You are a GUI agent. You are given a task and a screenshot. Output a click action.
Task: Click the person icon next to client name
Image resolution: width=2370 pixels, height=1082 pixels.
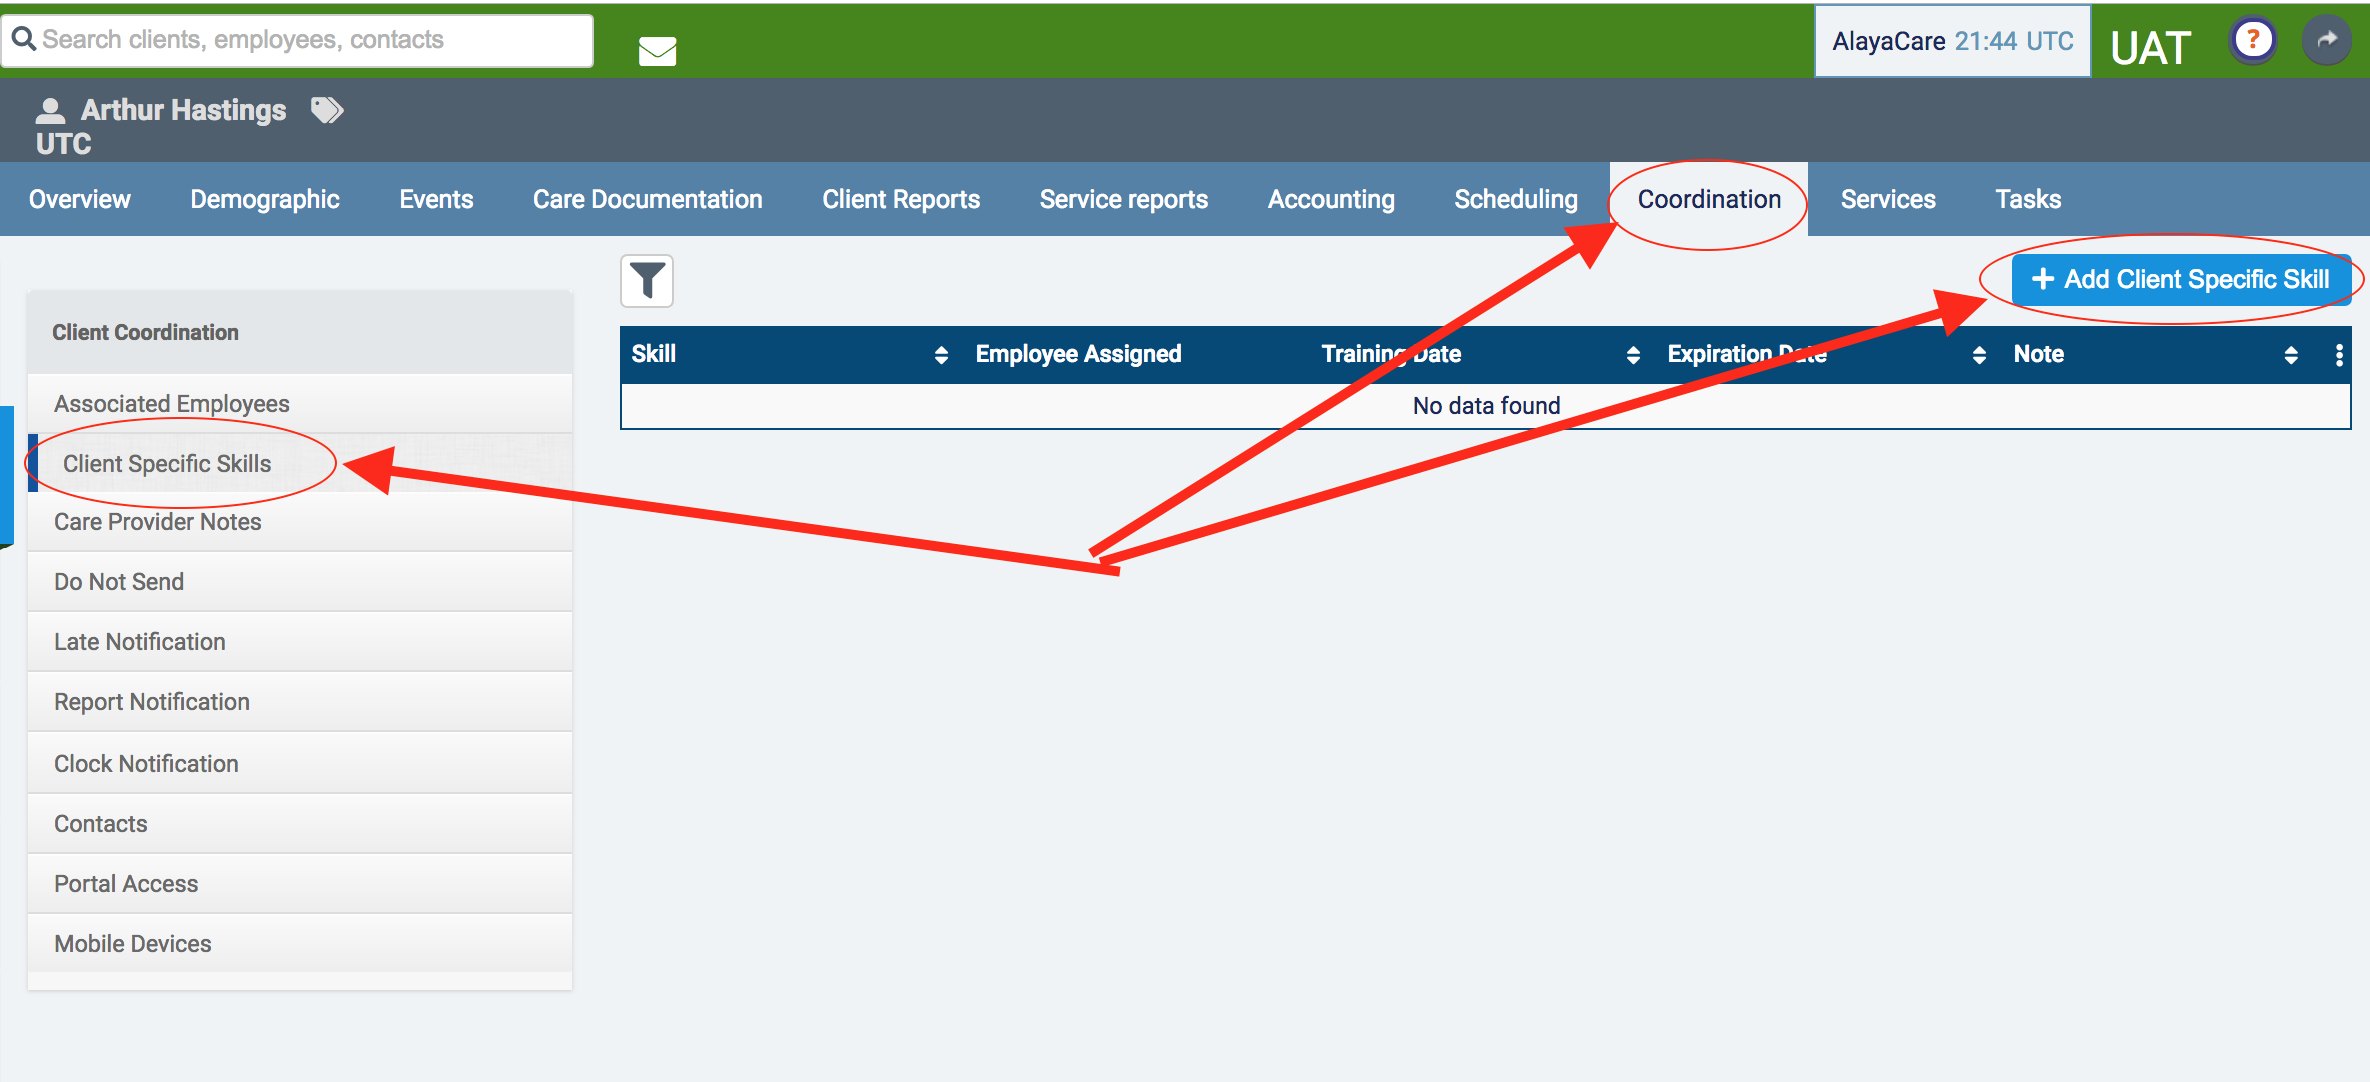pos(50,110)
